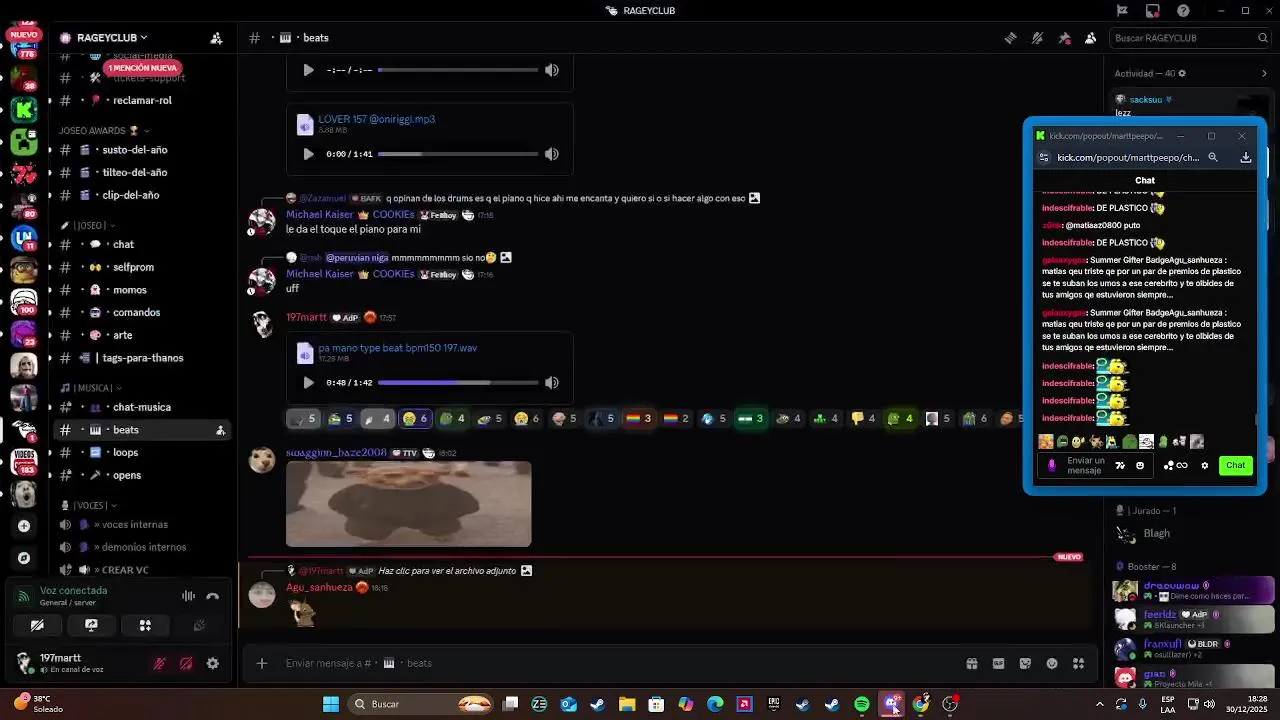The width and height of the screenshot is (1280, 720).
Task: Undeafen the headphones
Action: (x=186, y=663)
